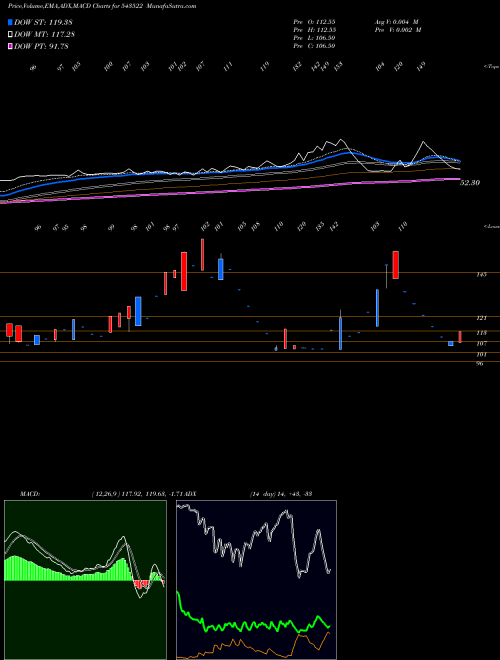Click the magenta DOW PT legend swatch
Viewport: 500px width, 660px height.
coord(11,46)
